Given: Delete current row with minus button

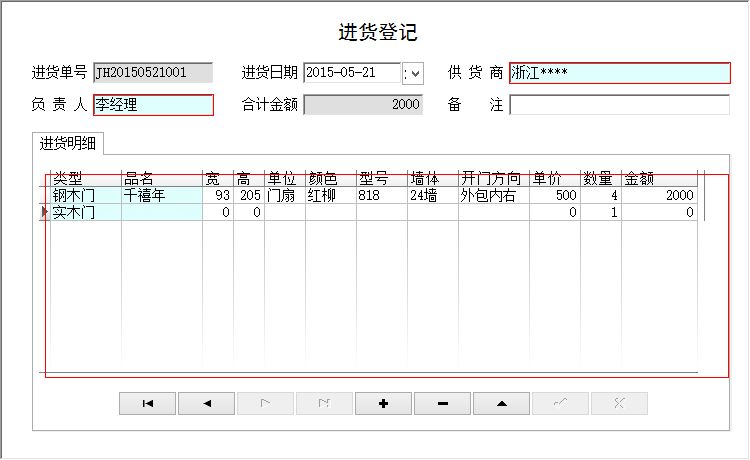Looking at the screenshot, I should 442,403.
